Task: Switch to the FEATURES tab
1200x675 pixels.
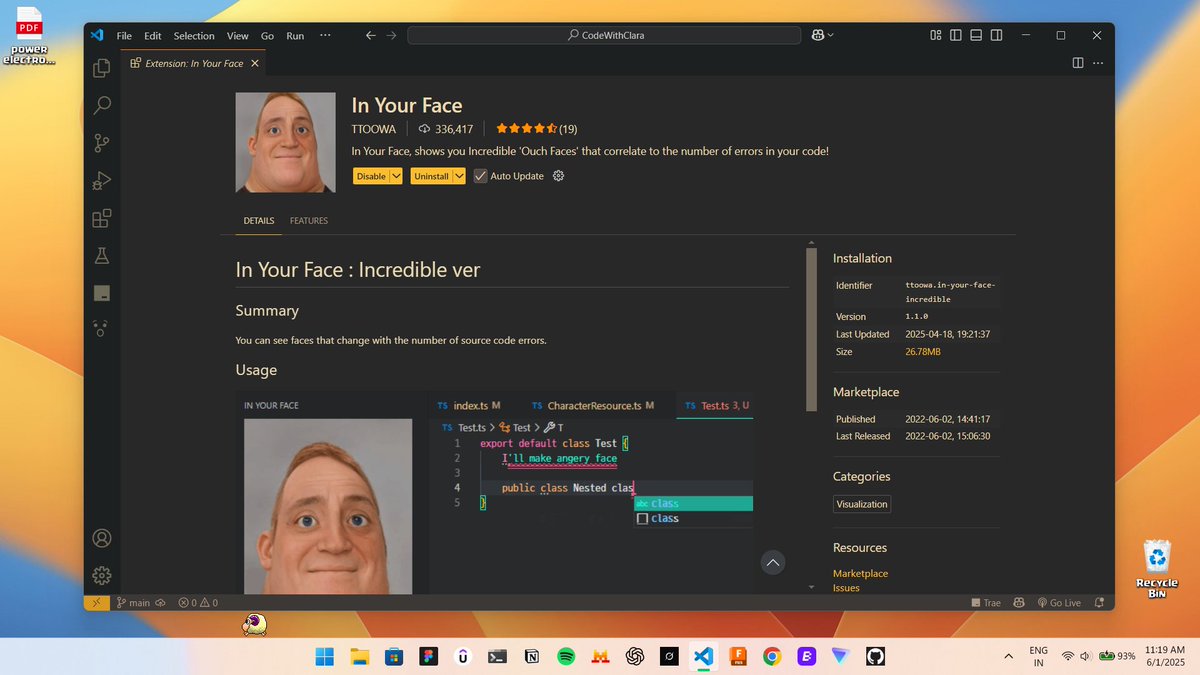Action: pyautogui.click(x=309, y=220)
